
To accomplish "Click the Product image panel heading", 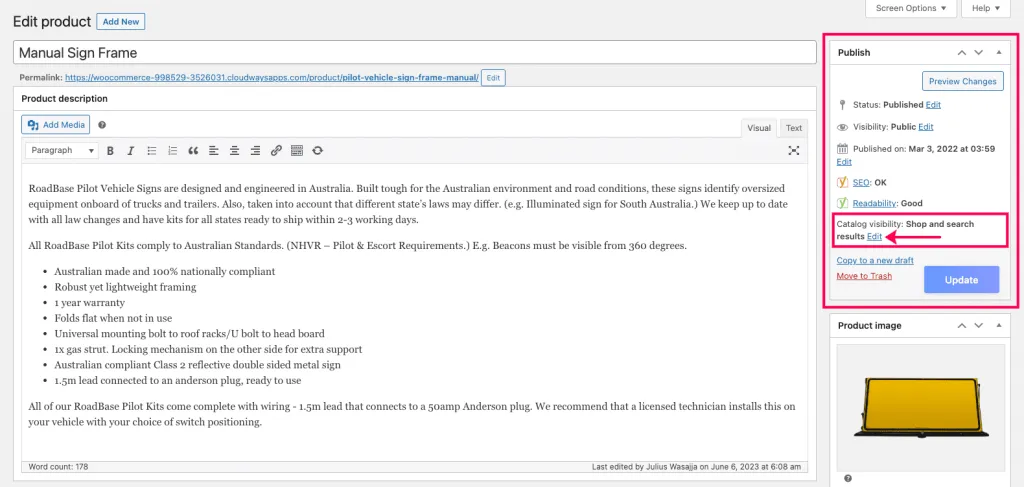I will click(869, 325).
